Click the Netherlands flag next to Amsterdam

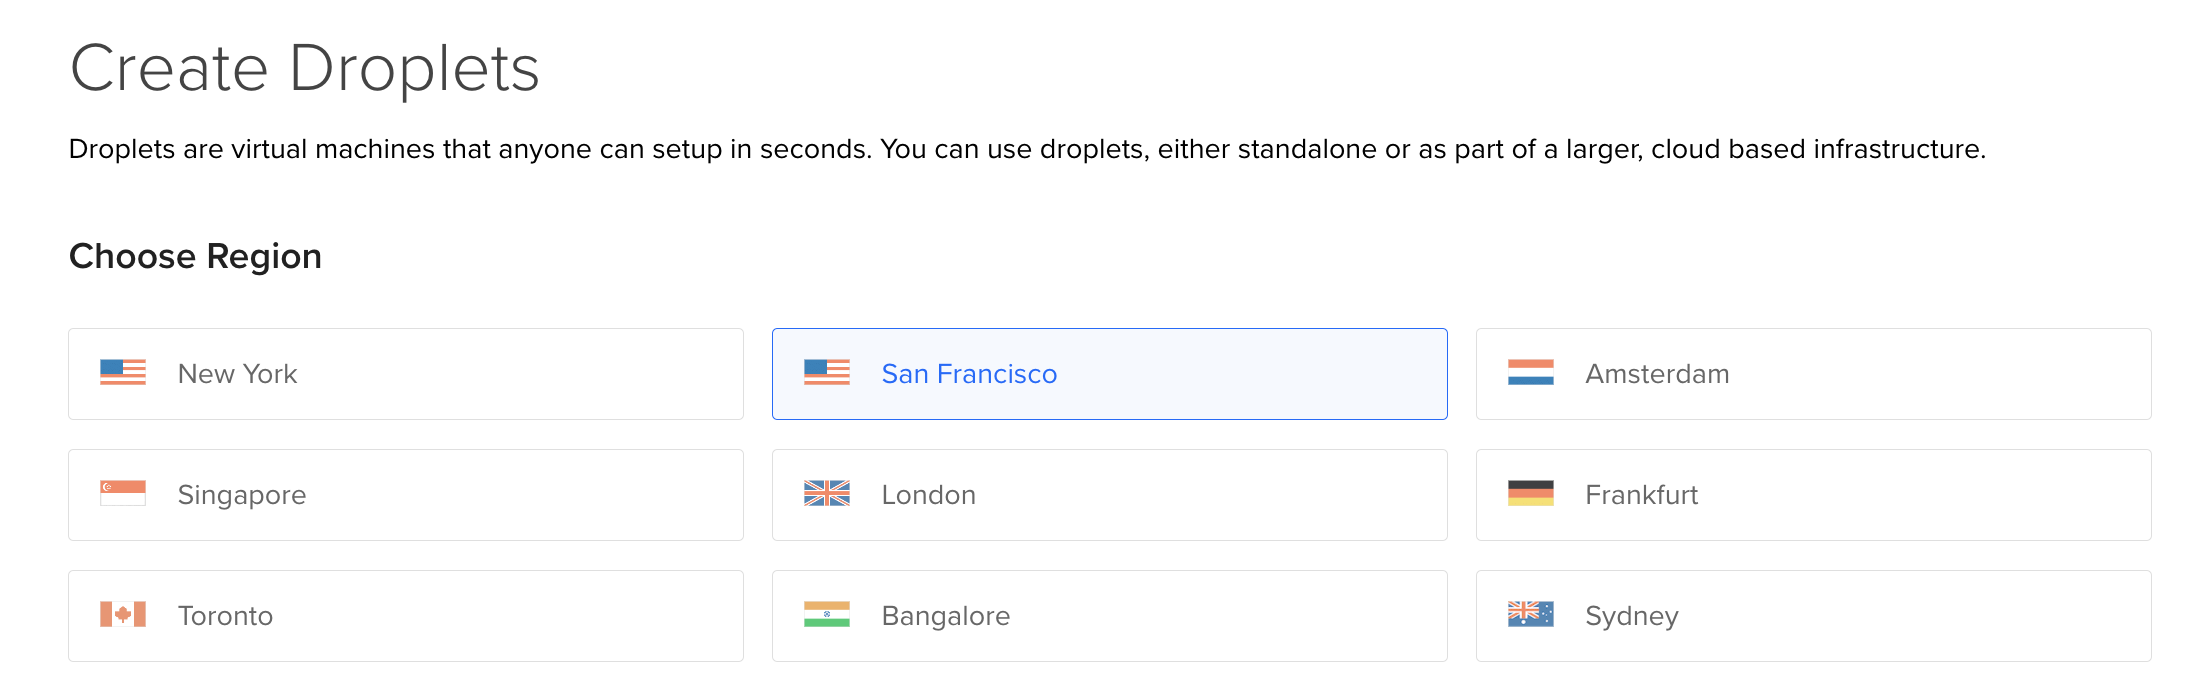[x=1531, y=373]
